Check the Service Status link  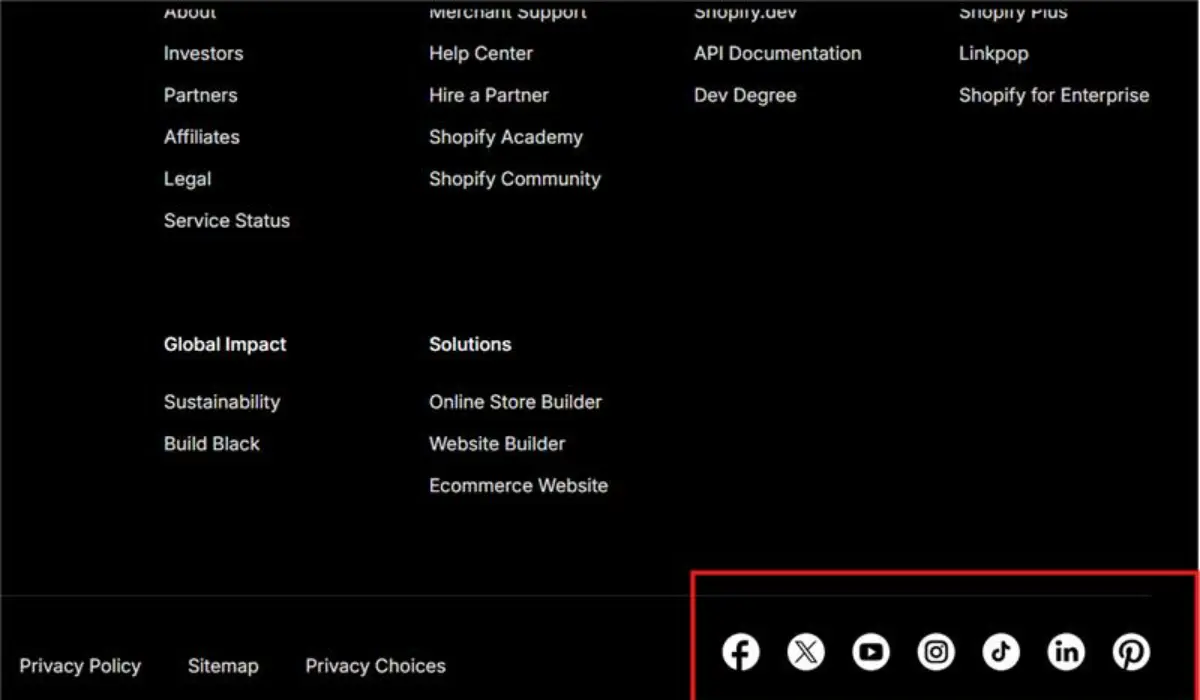pyautogui.click(x=227, y=222)
